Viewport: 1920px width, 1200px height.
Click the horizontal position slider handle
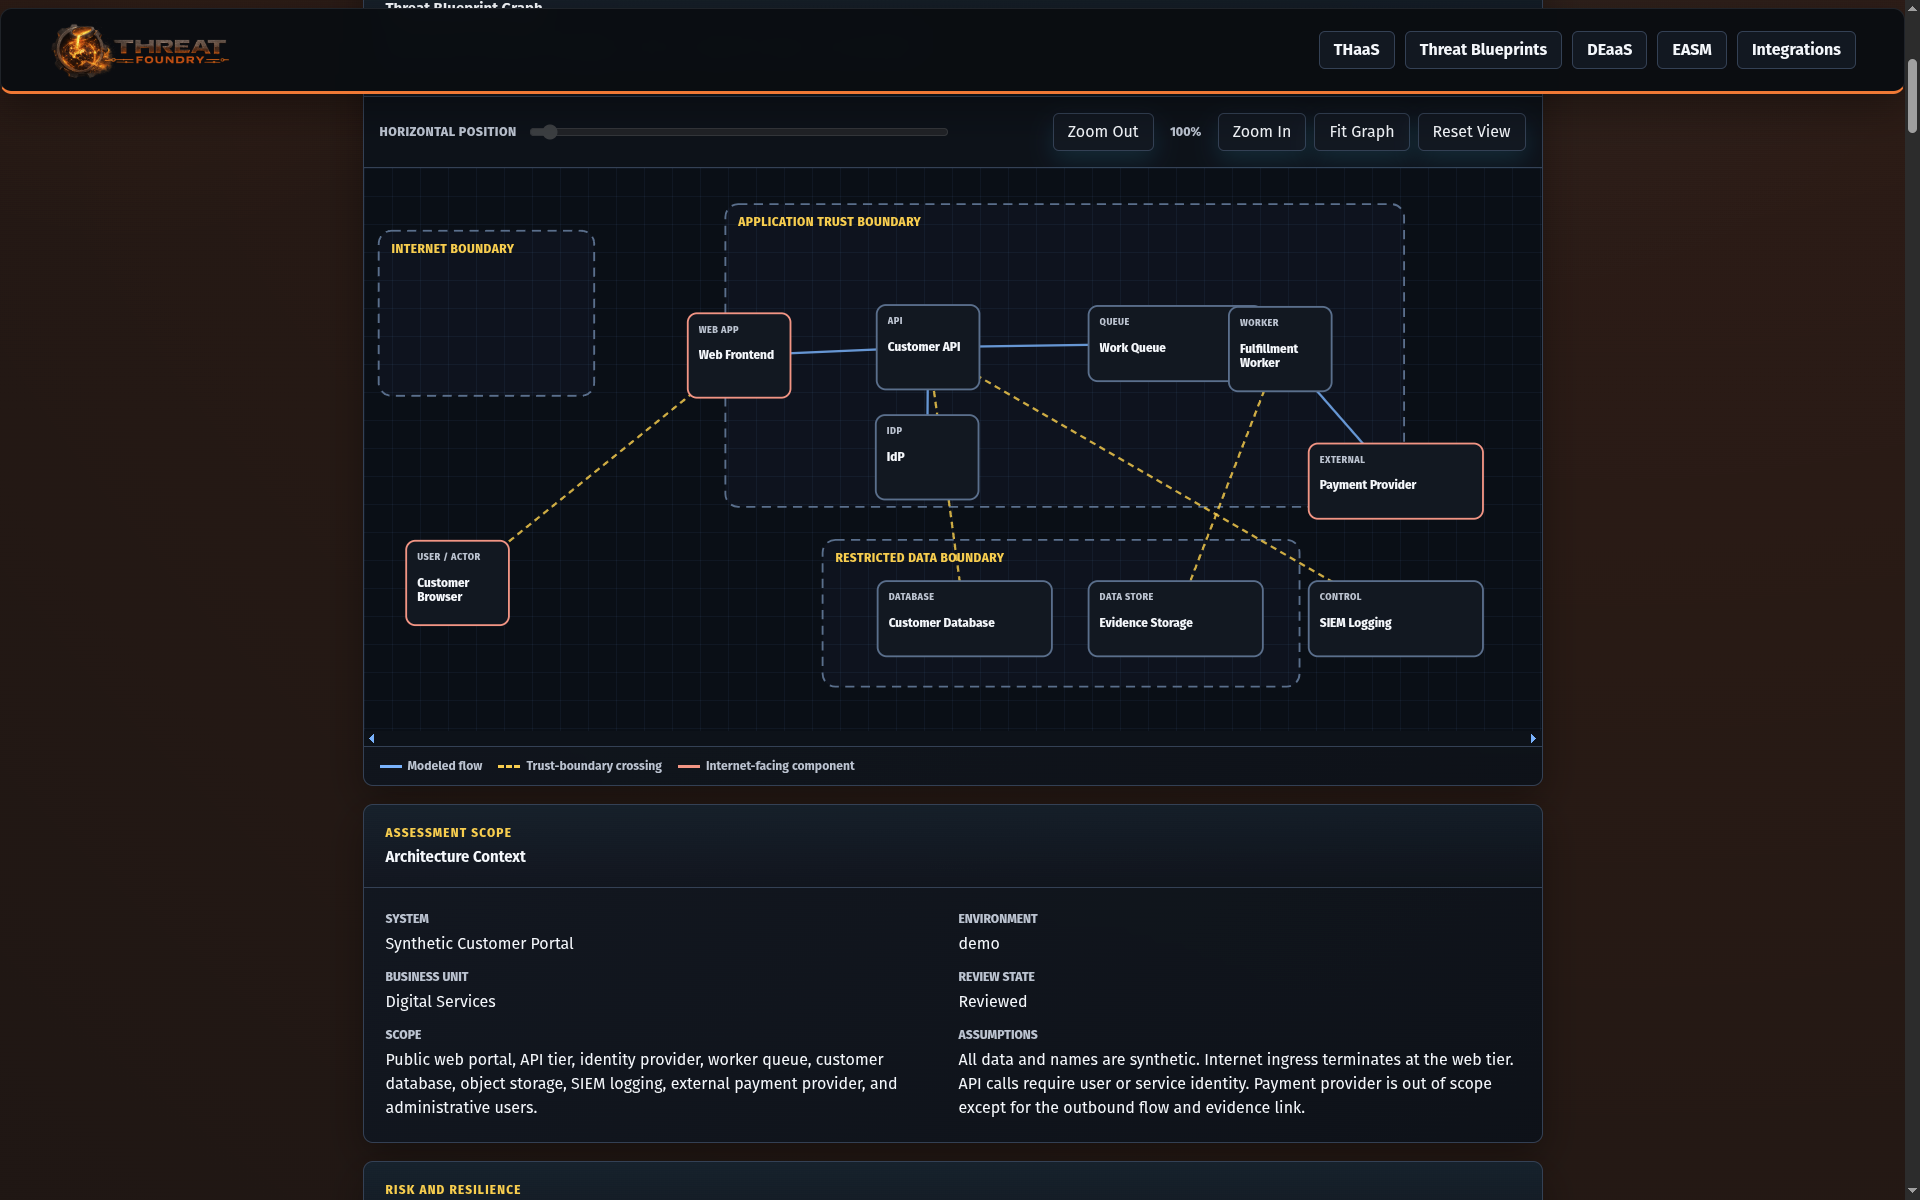point(549,132)
